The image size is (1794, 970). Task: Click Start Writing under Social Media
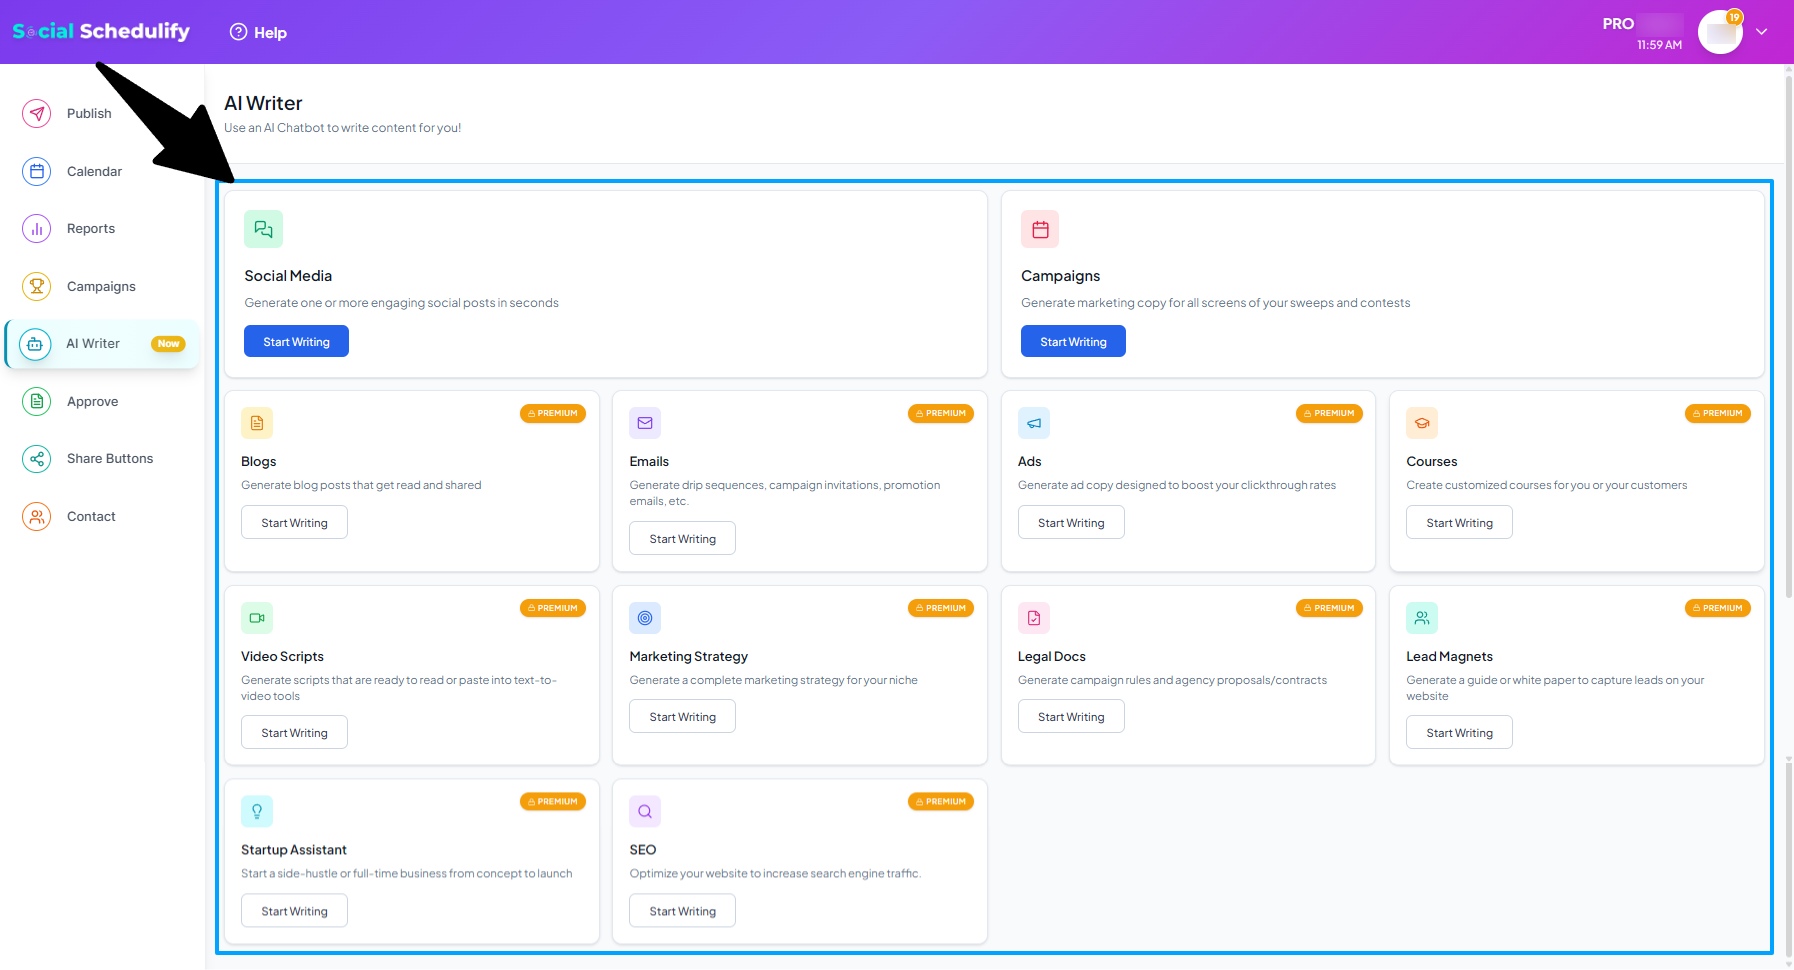coord(295,341)
